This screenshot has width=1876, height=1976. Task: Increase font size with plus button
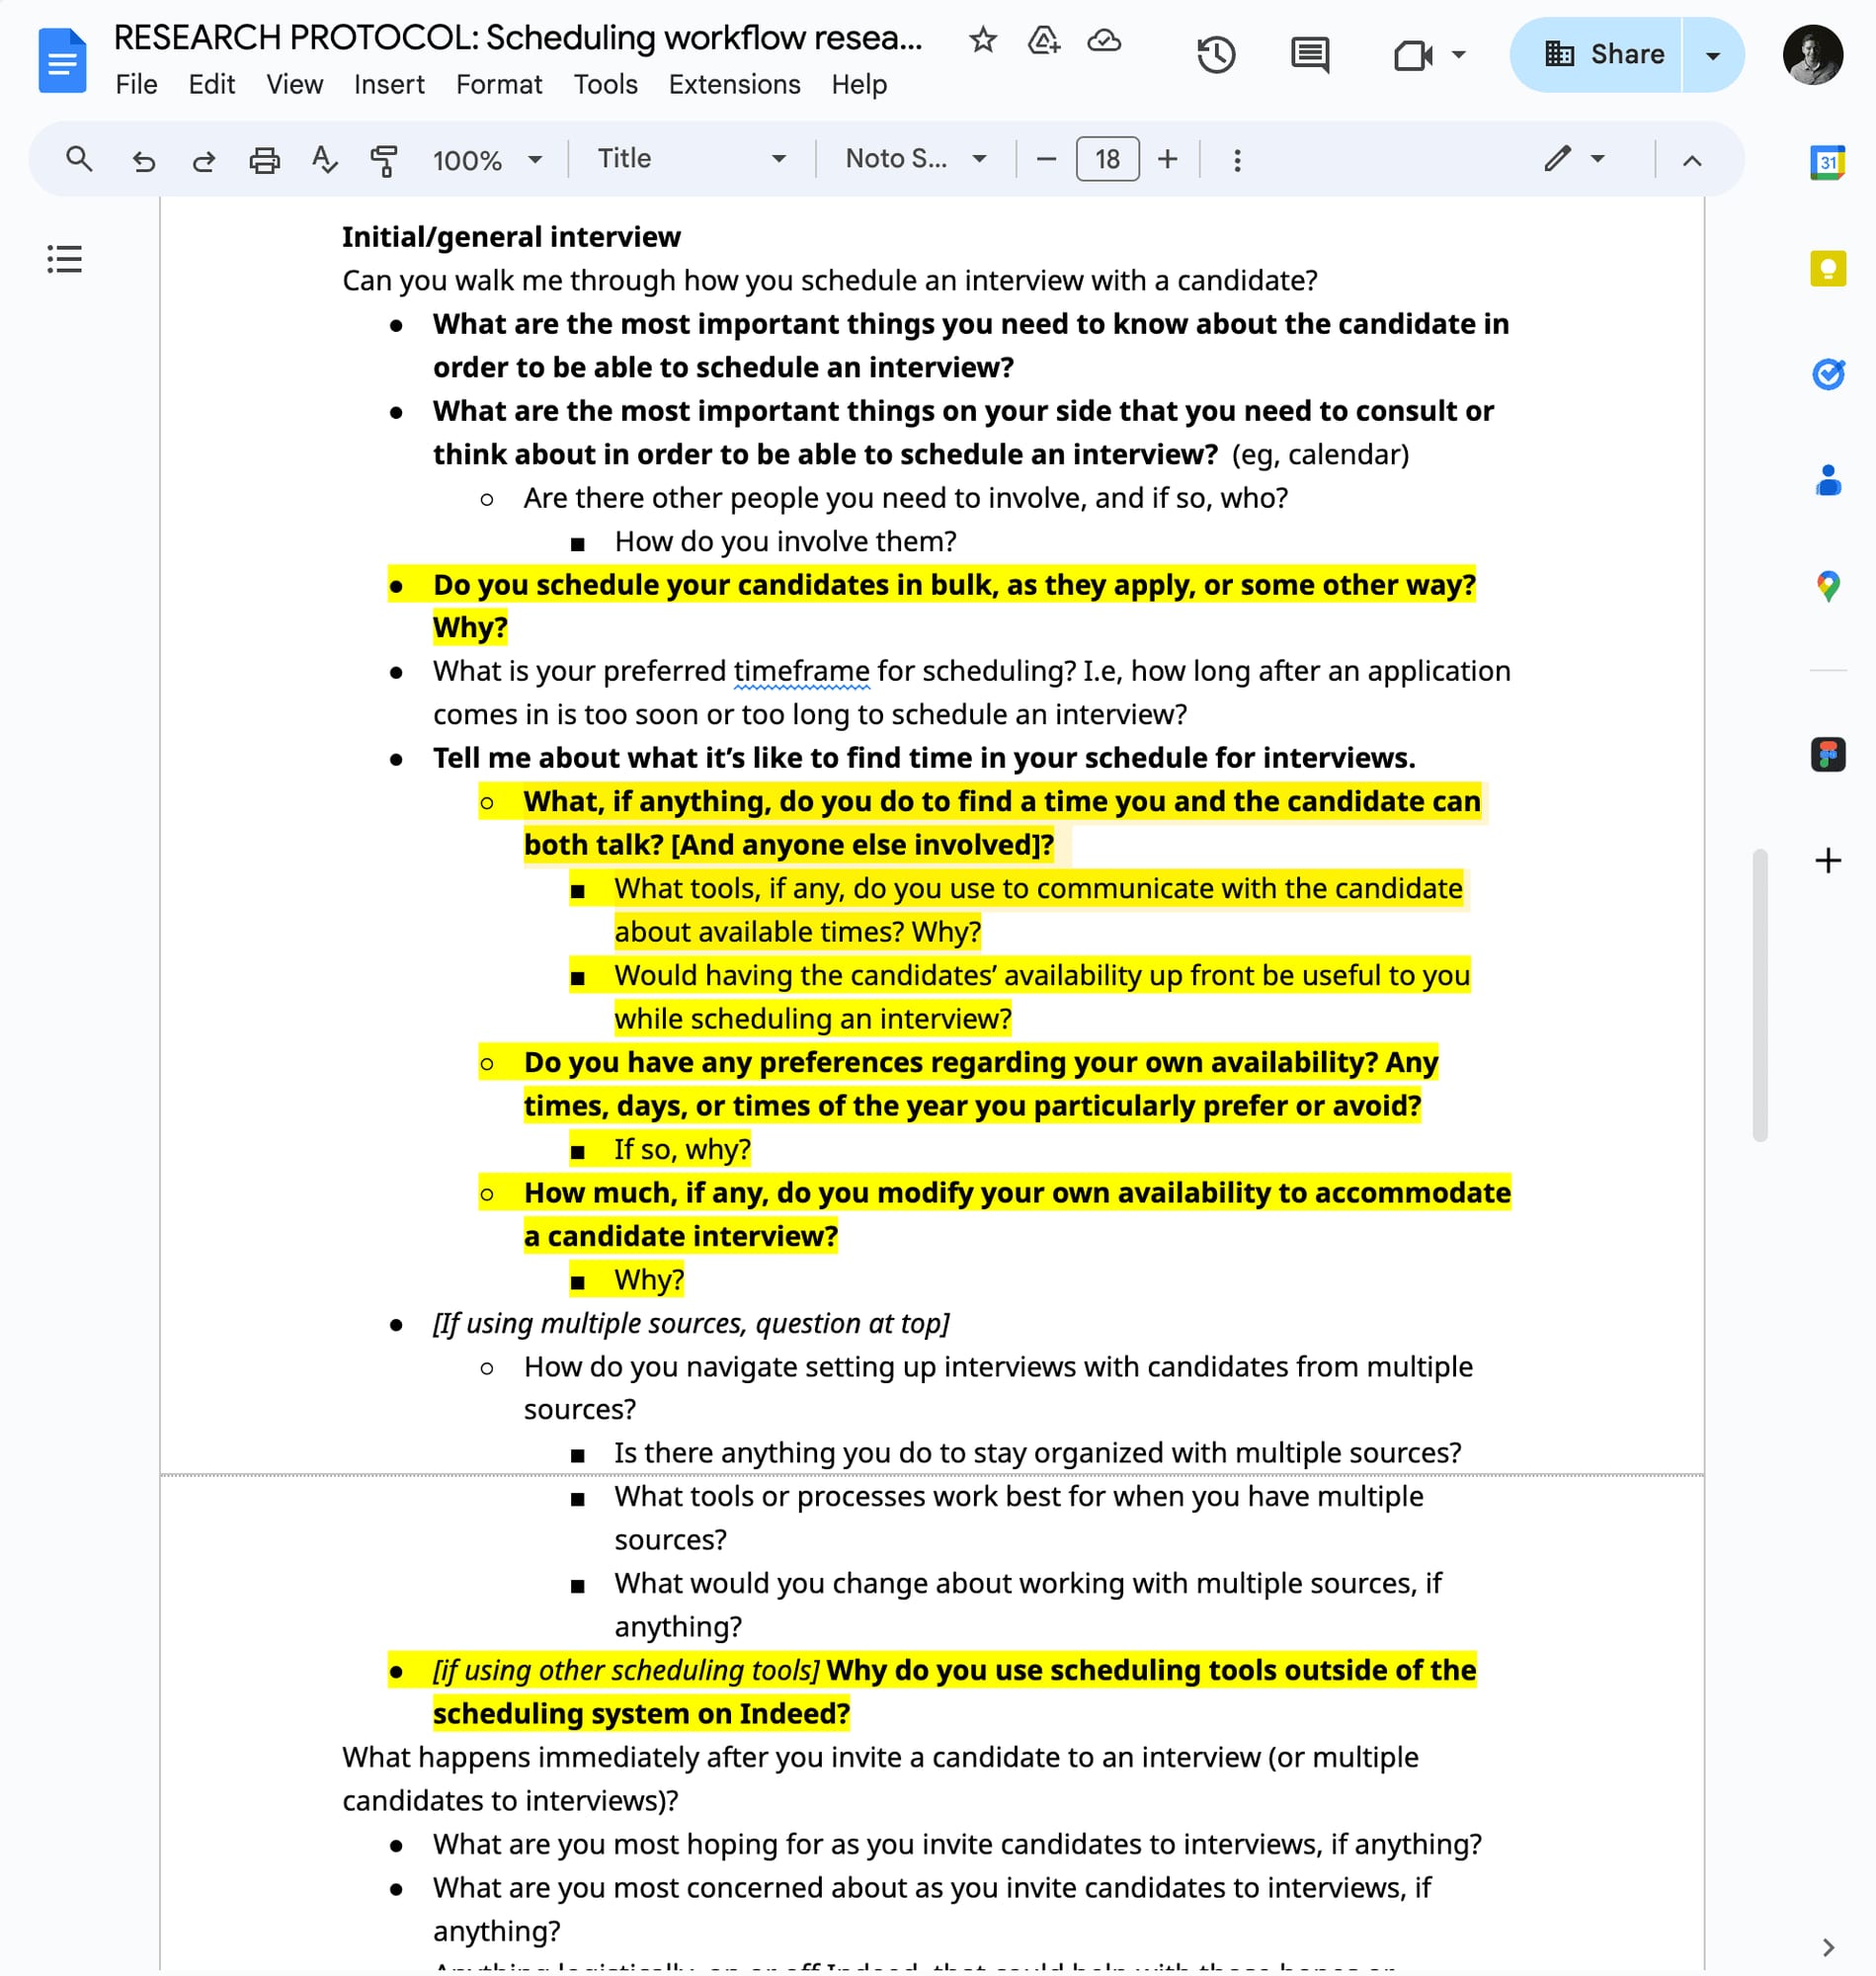point(1167,159)
